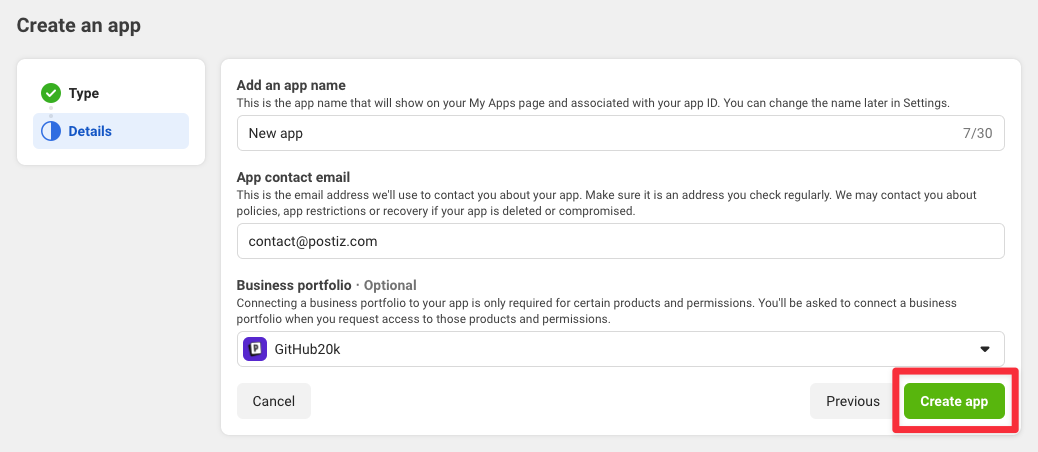Click the 'Create an app' heading
The height and width of the screenshot is (452, 1038).
79,26
